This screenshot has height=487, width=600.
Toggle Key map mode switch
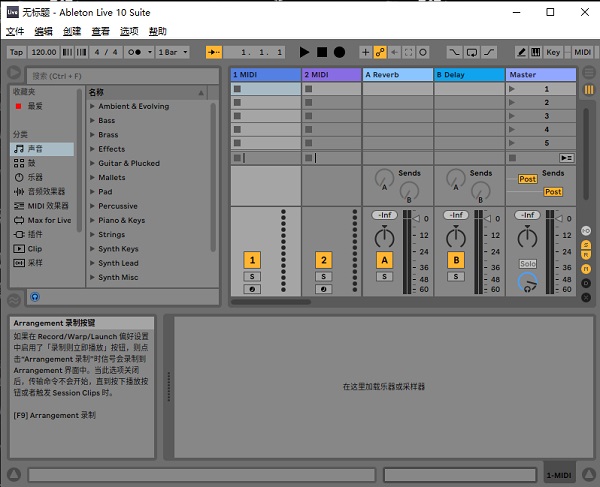[x=553, y=52]
